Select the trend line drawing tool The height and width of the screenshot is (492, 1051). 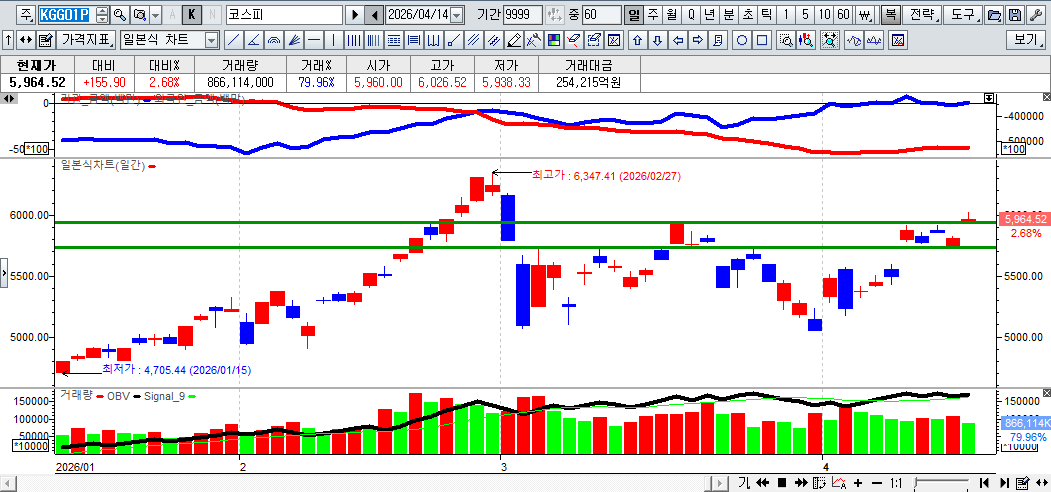click(232, 40)
